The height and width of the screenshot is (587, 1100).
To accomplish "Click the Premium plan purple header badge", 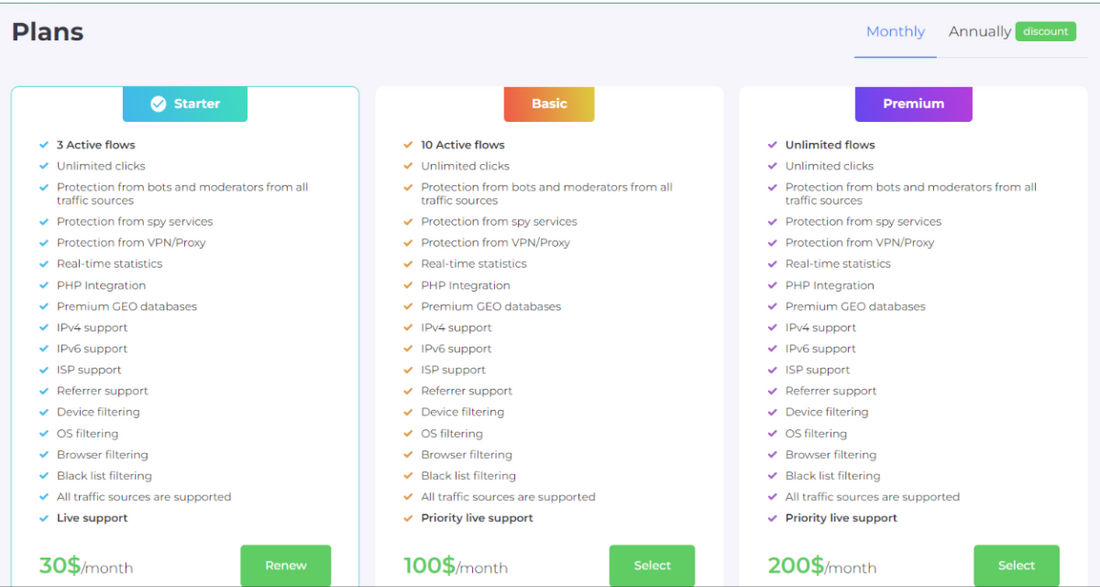I will tap(913, 104).
